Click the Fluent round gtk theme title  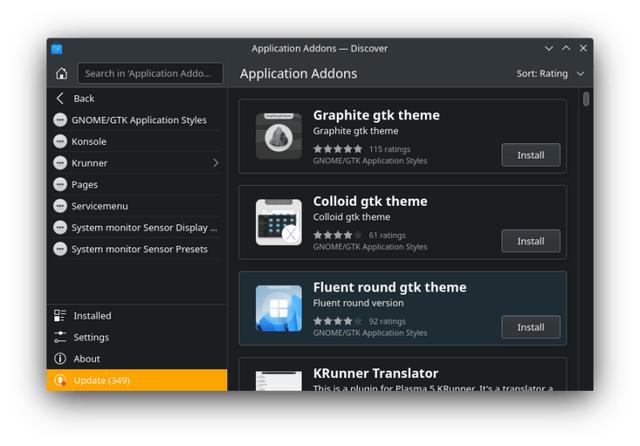point(390,287)
